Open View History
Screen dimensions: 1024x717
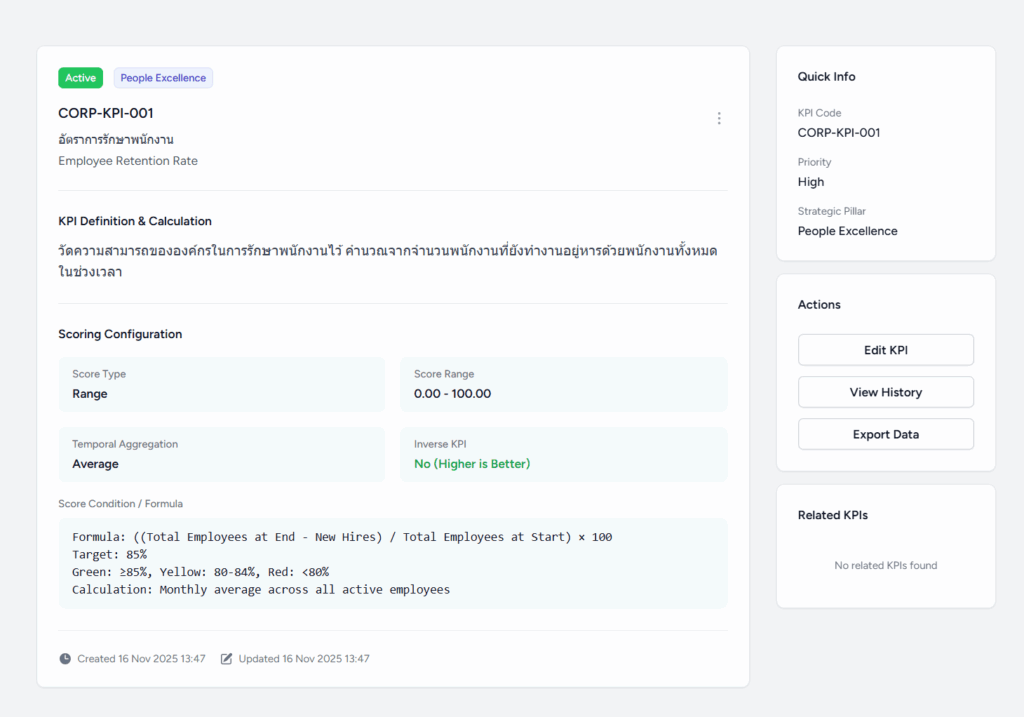click(885, 392)
